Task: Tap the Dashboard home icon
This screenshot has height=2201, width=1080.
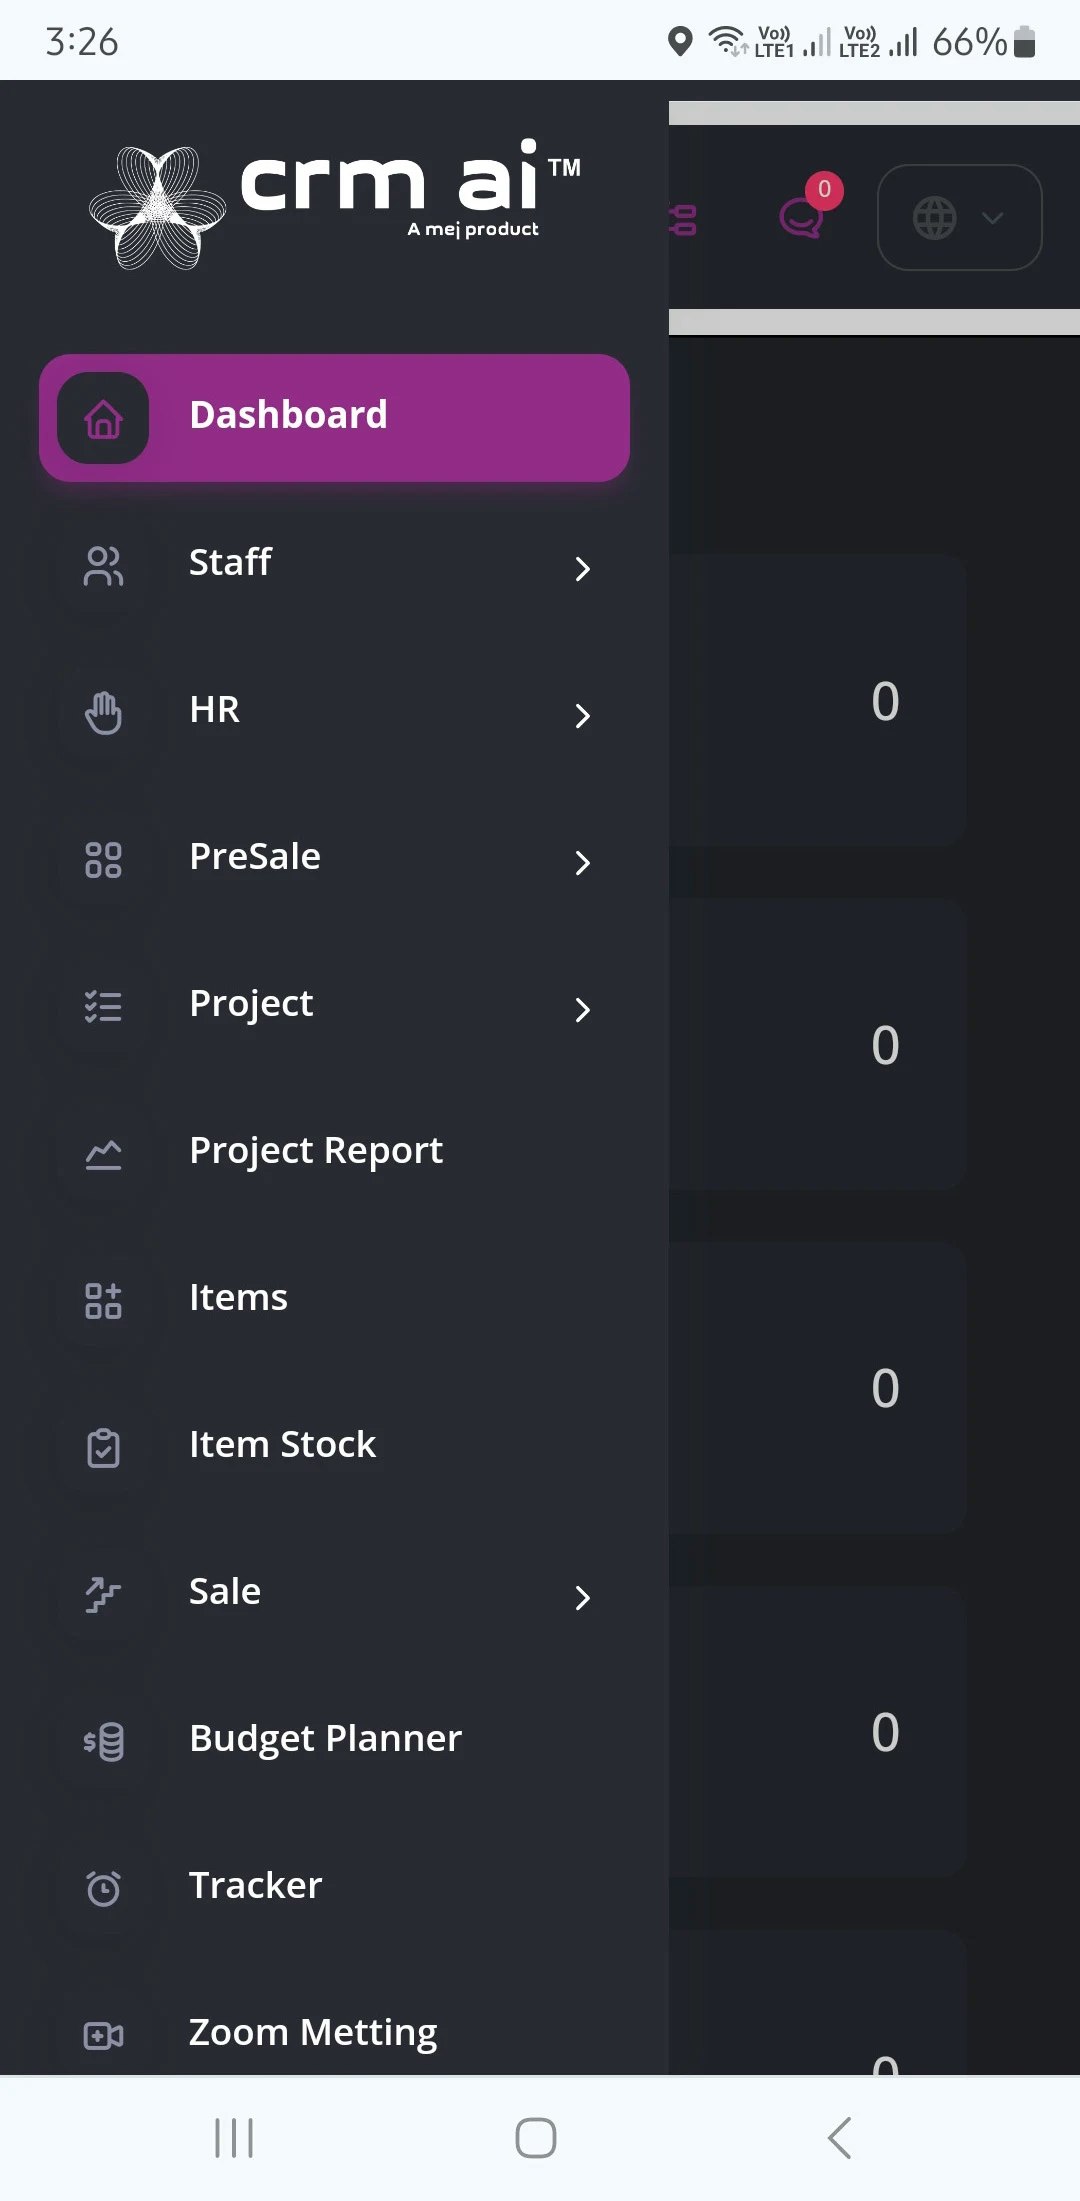Action: click(103, 418)
